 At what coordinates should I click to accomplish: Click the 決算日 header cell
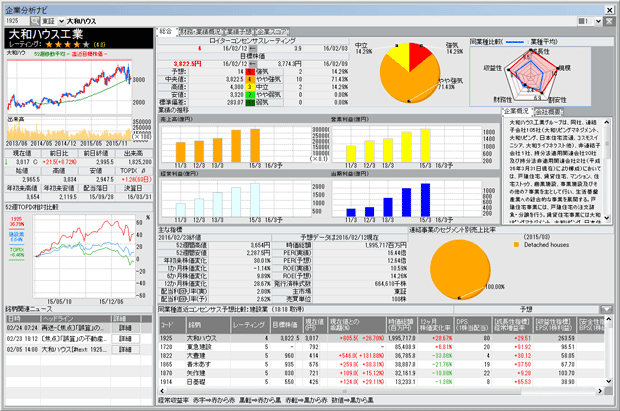(134, 188)
